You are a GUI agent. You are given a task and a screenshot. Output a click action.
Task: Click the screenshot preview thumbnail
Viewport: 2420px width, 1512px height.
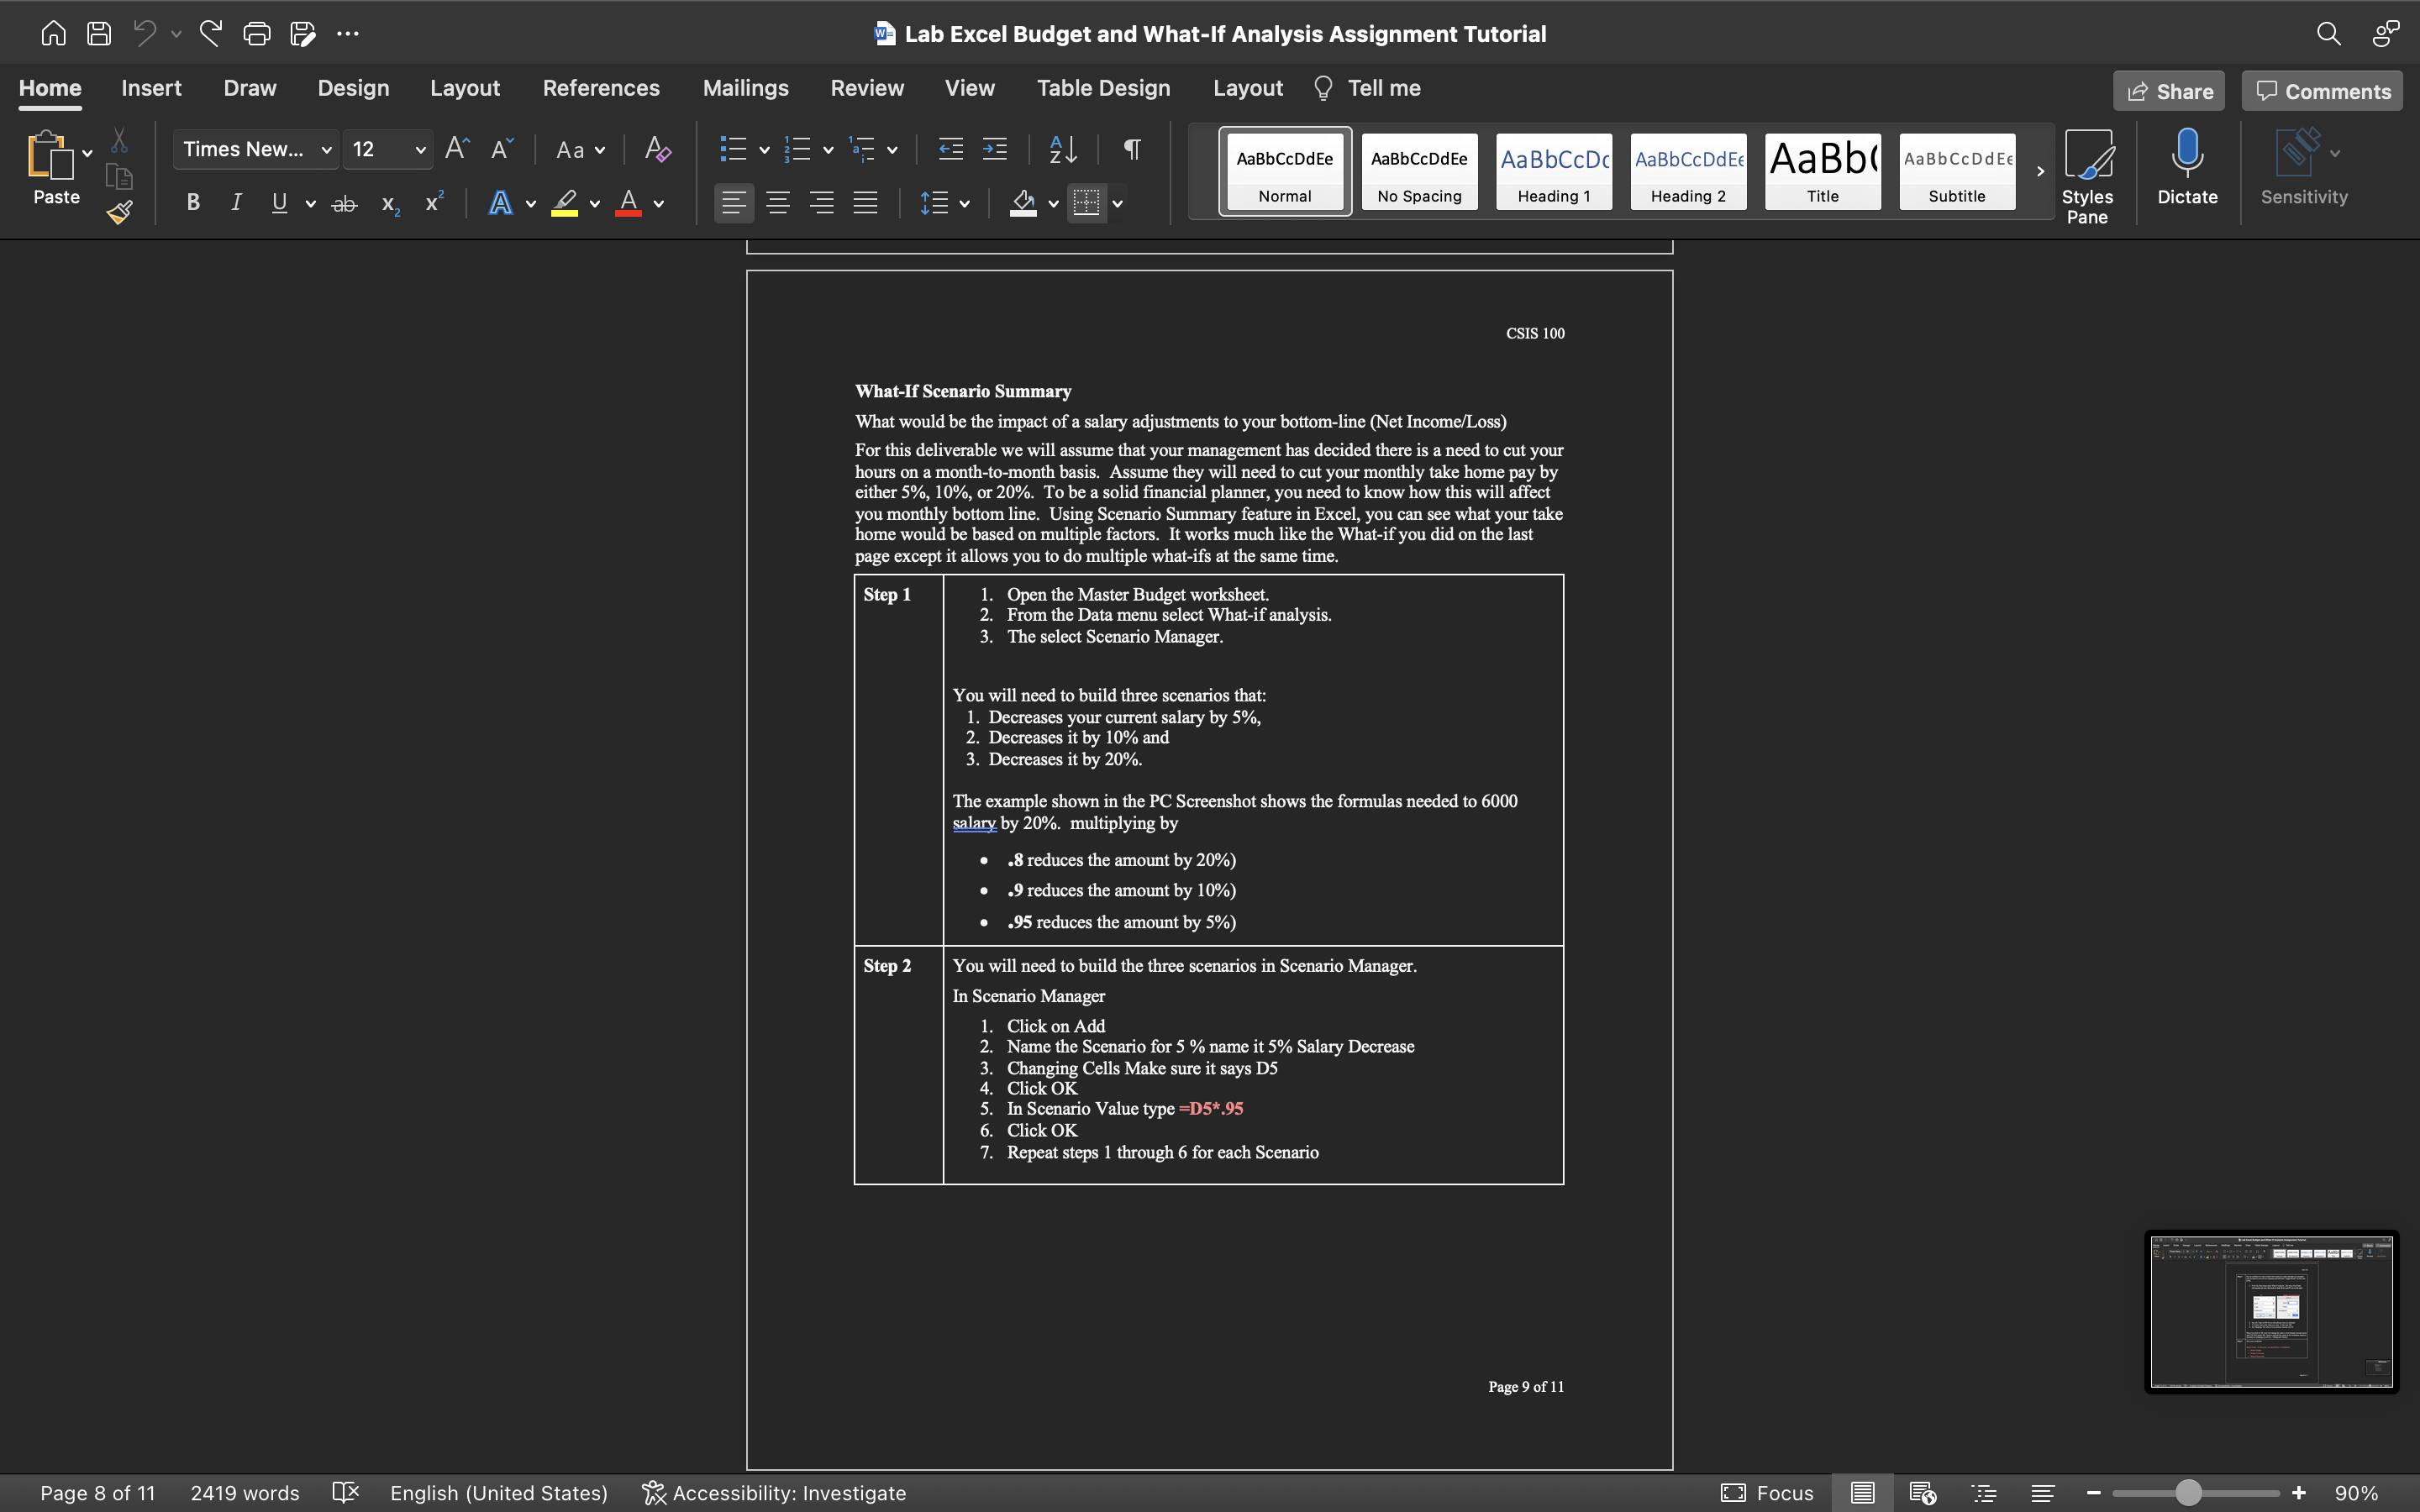coord(2271,1311)
